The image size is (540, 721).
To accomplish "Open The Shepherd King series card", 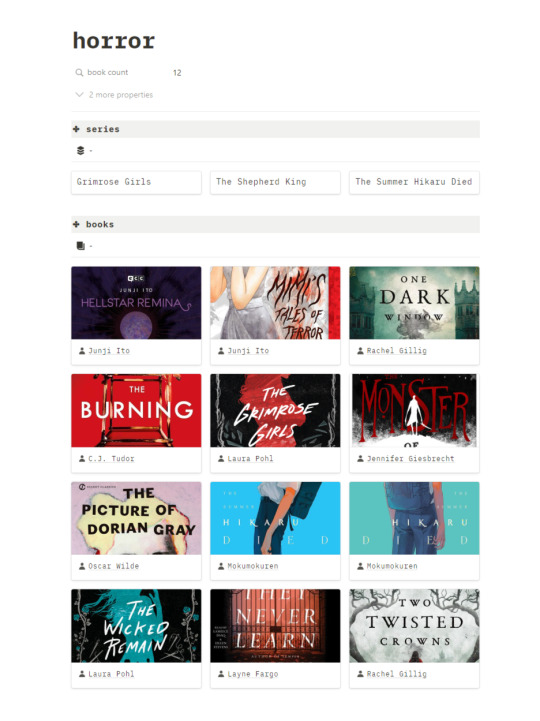I will pyautogui.click(x=275, y=182).
